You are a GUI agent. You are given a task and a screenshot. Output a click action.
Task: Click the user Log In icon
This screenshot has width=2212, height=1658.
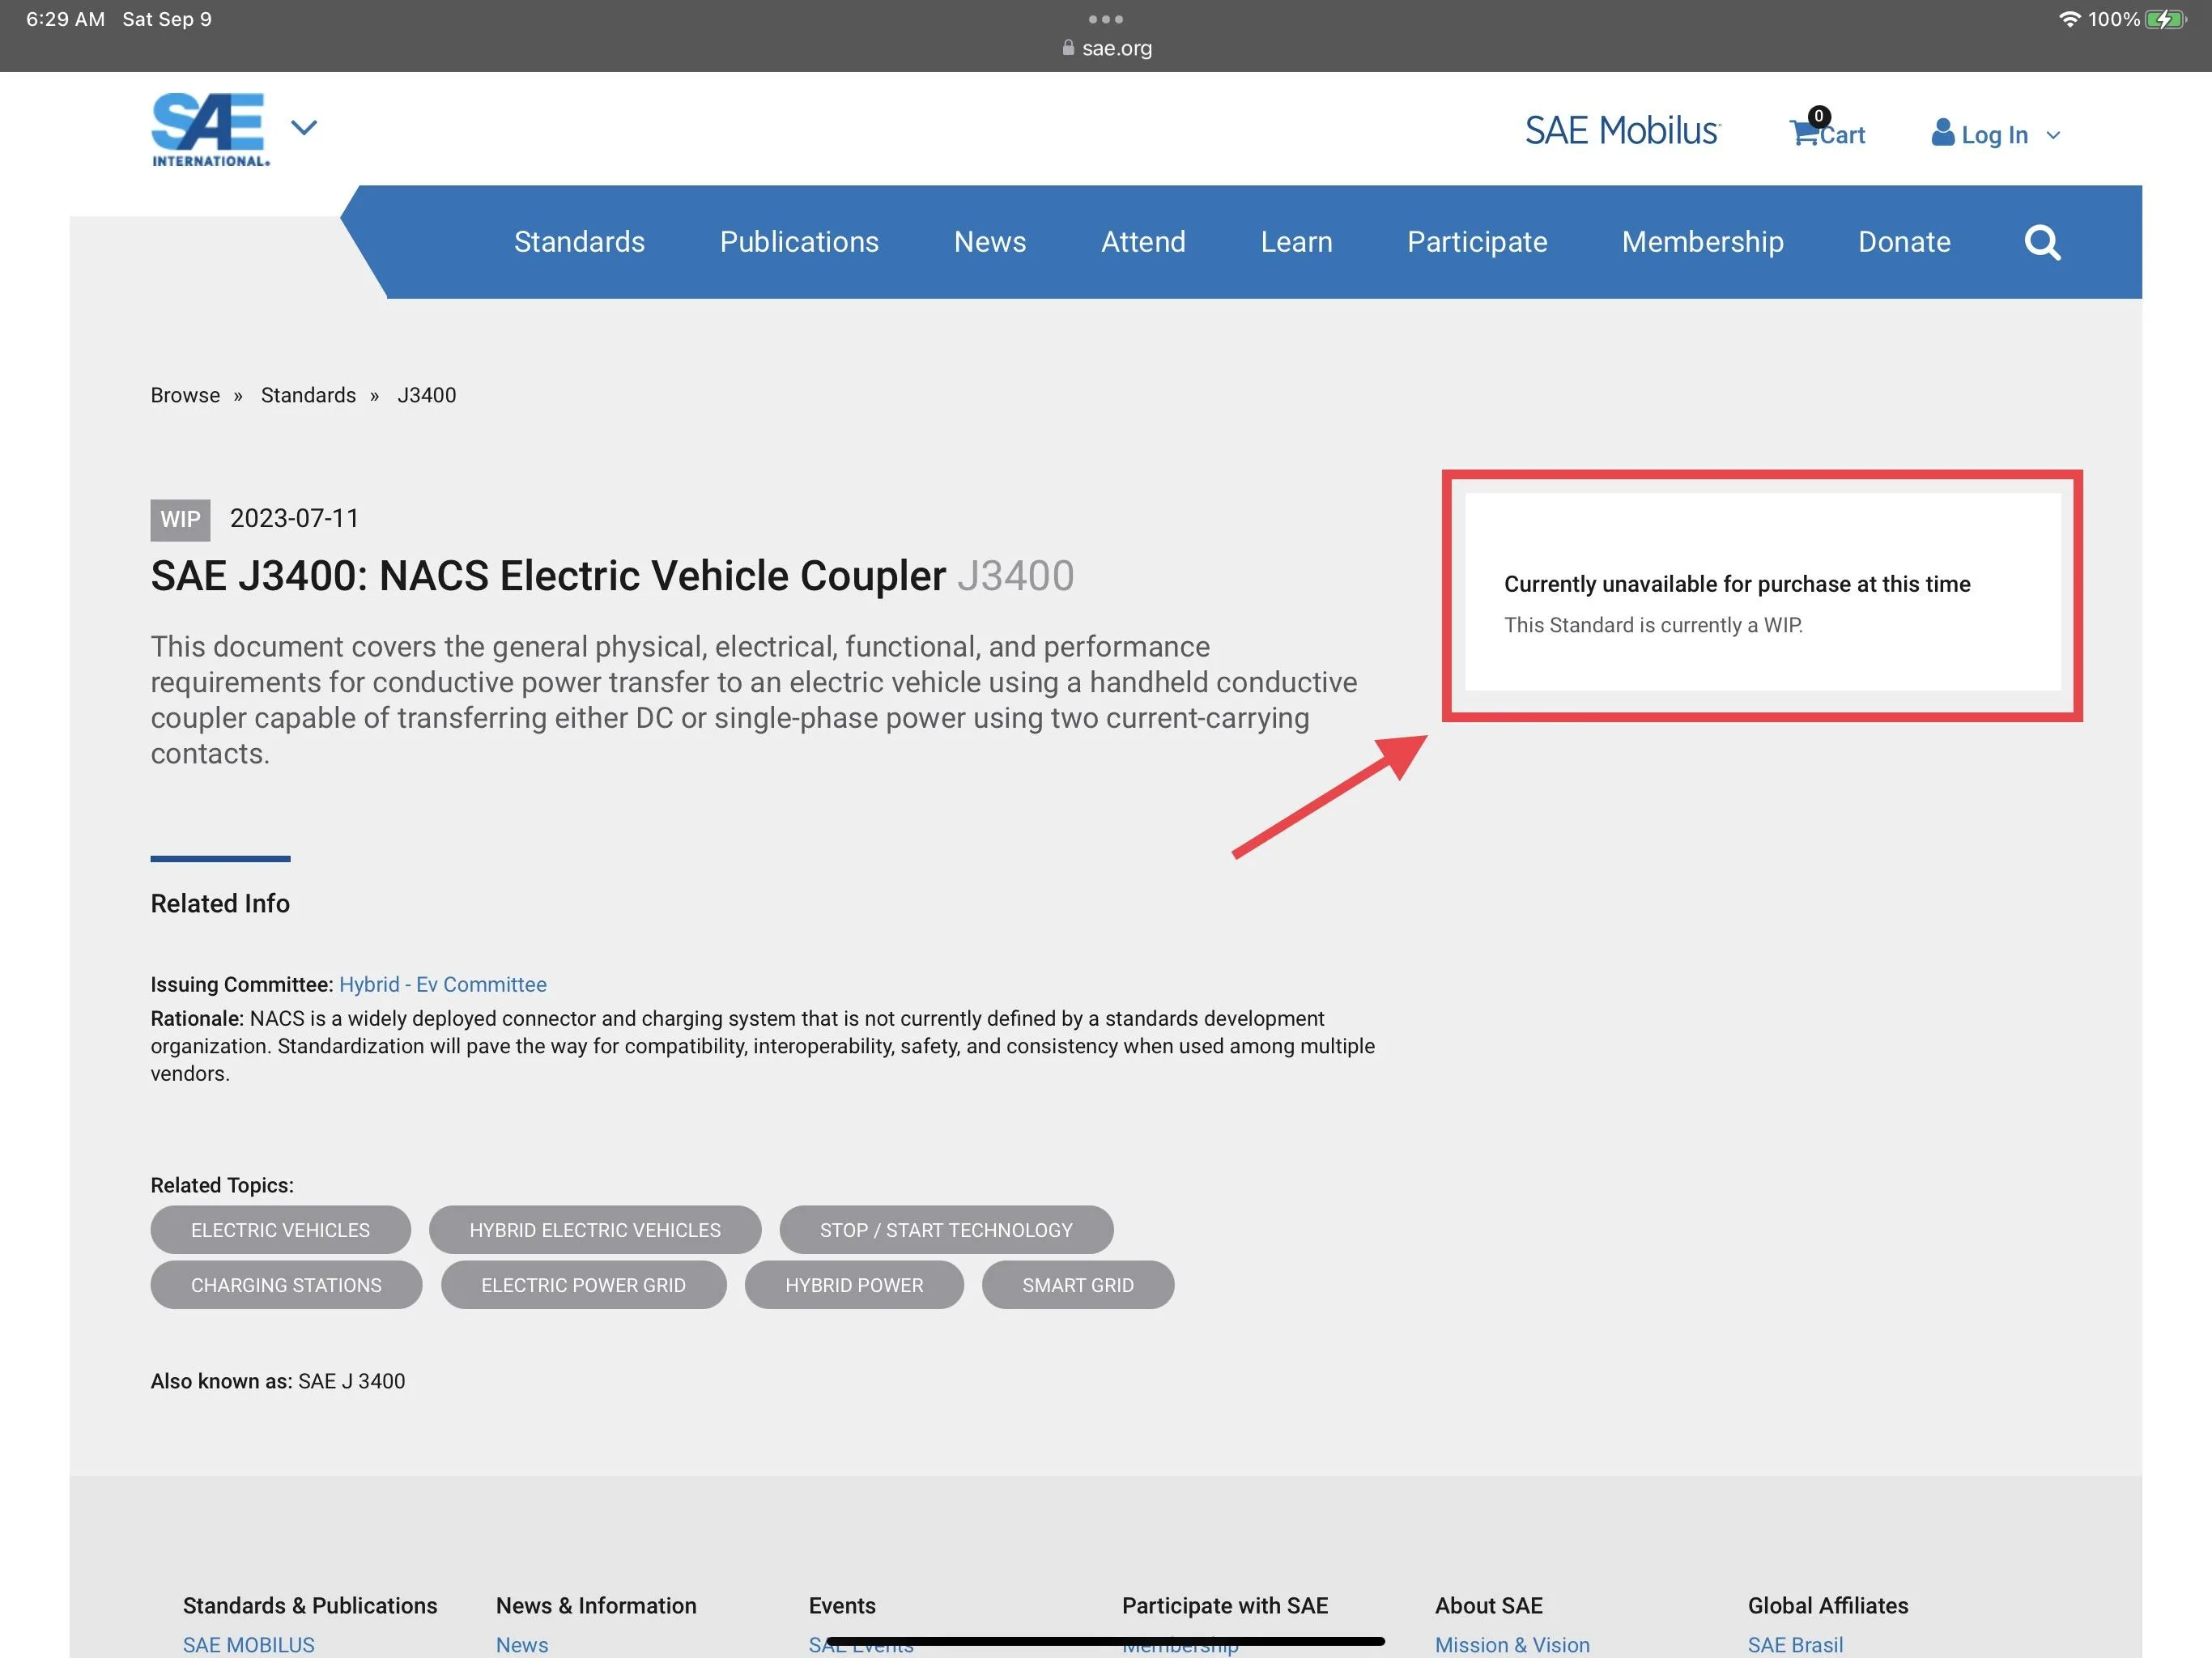(x=1942, y=133)
